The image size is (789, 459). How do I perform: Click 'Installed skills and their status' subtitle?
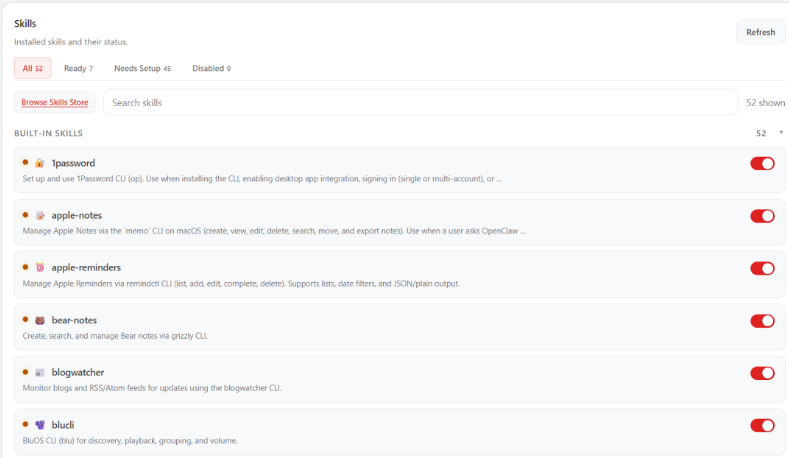(x=71, y=42)
